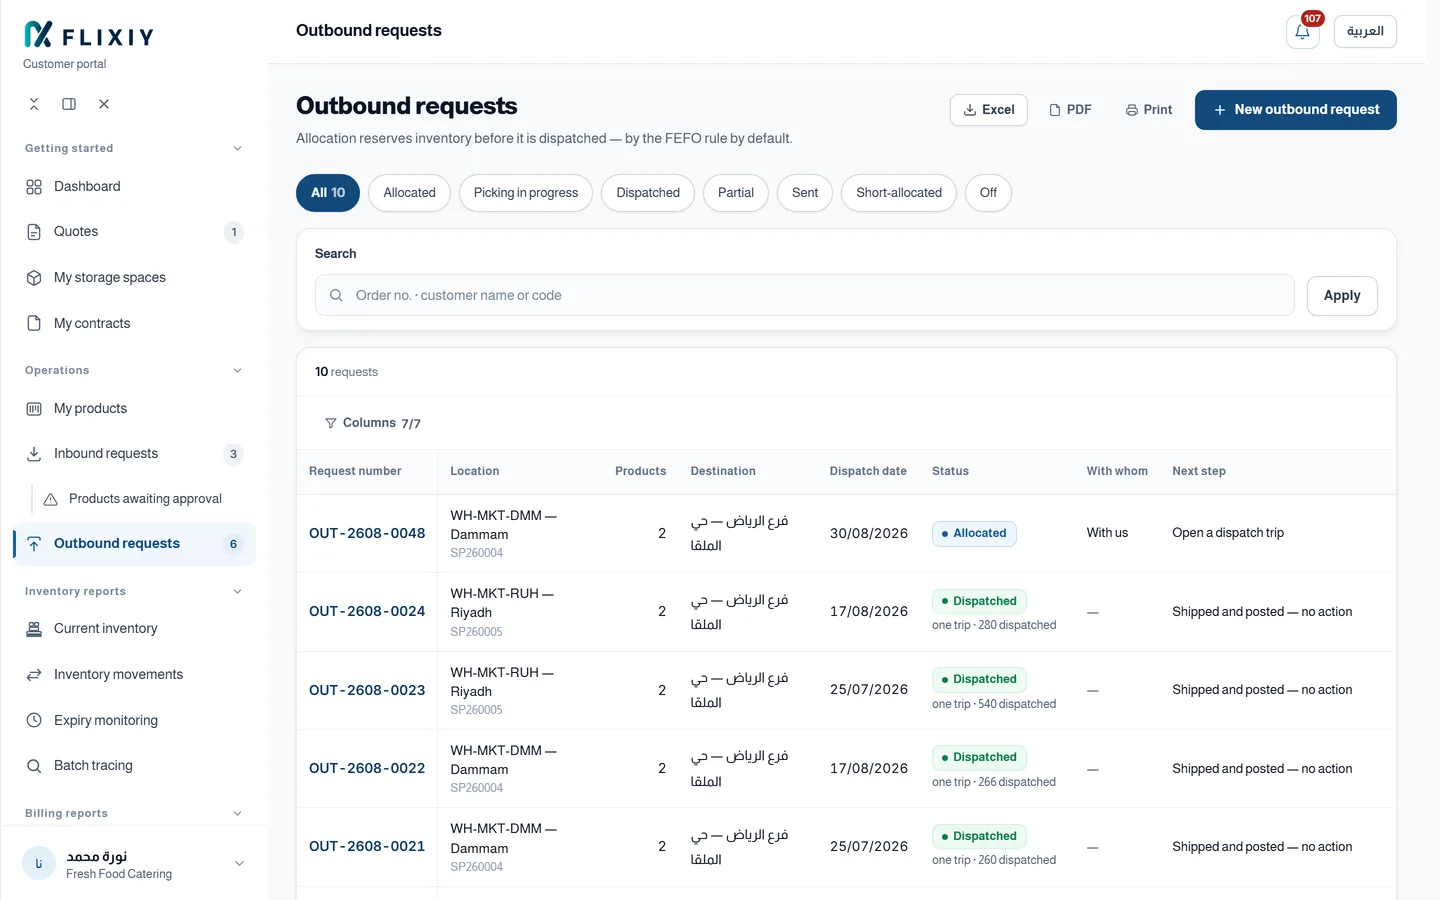1440x900 pixels.
Task: Select the Short-allocated filter tab
Action: point(899,193)
